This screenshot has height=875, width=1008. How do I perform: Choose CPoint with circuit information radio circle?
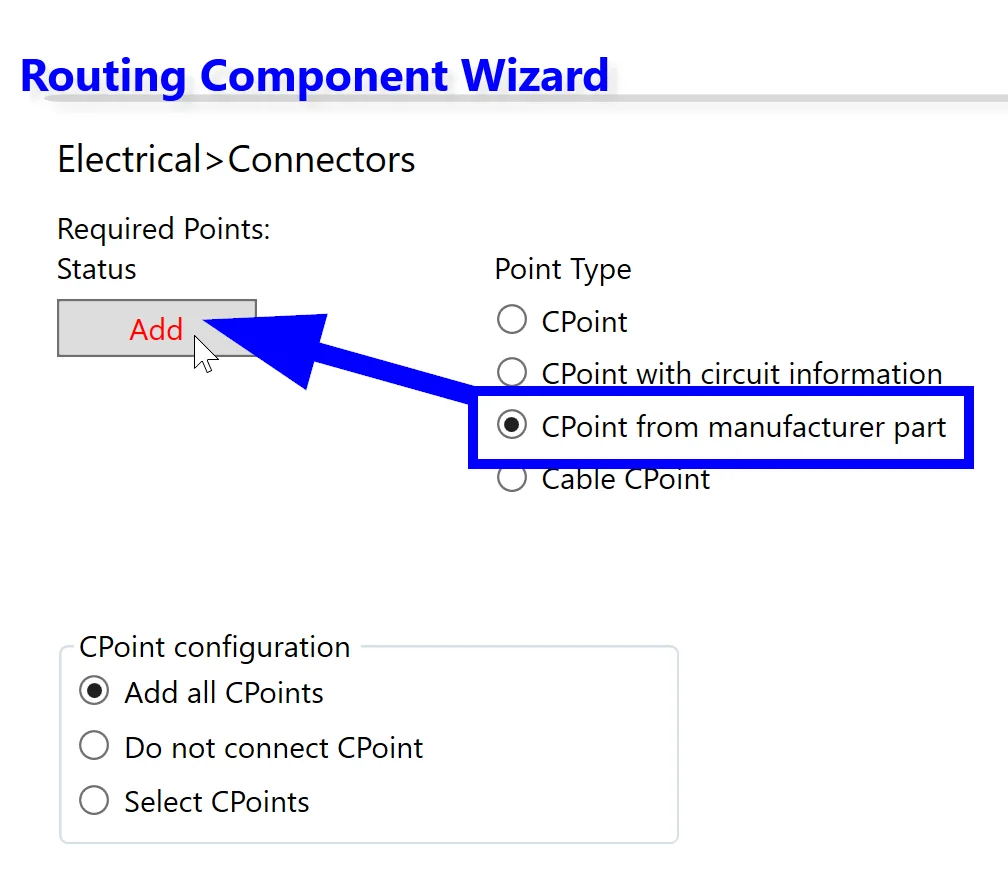click(x=512, y=372)
